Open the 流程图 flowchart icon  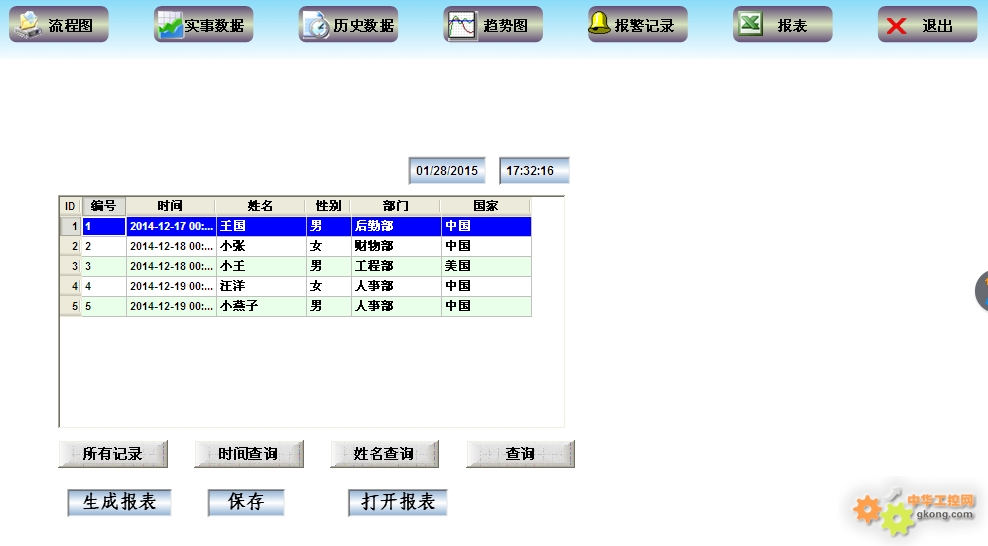28,25
